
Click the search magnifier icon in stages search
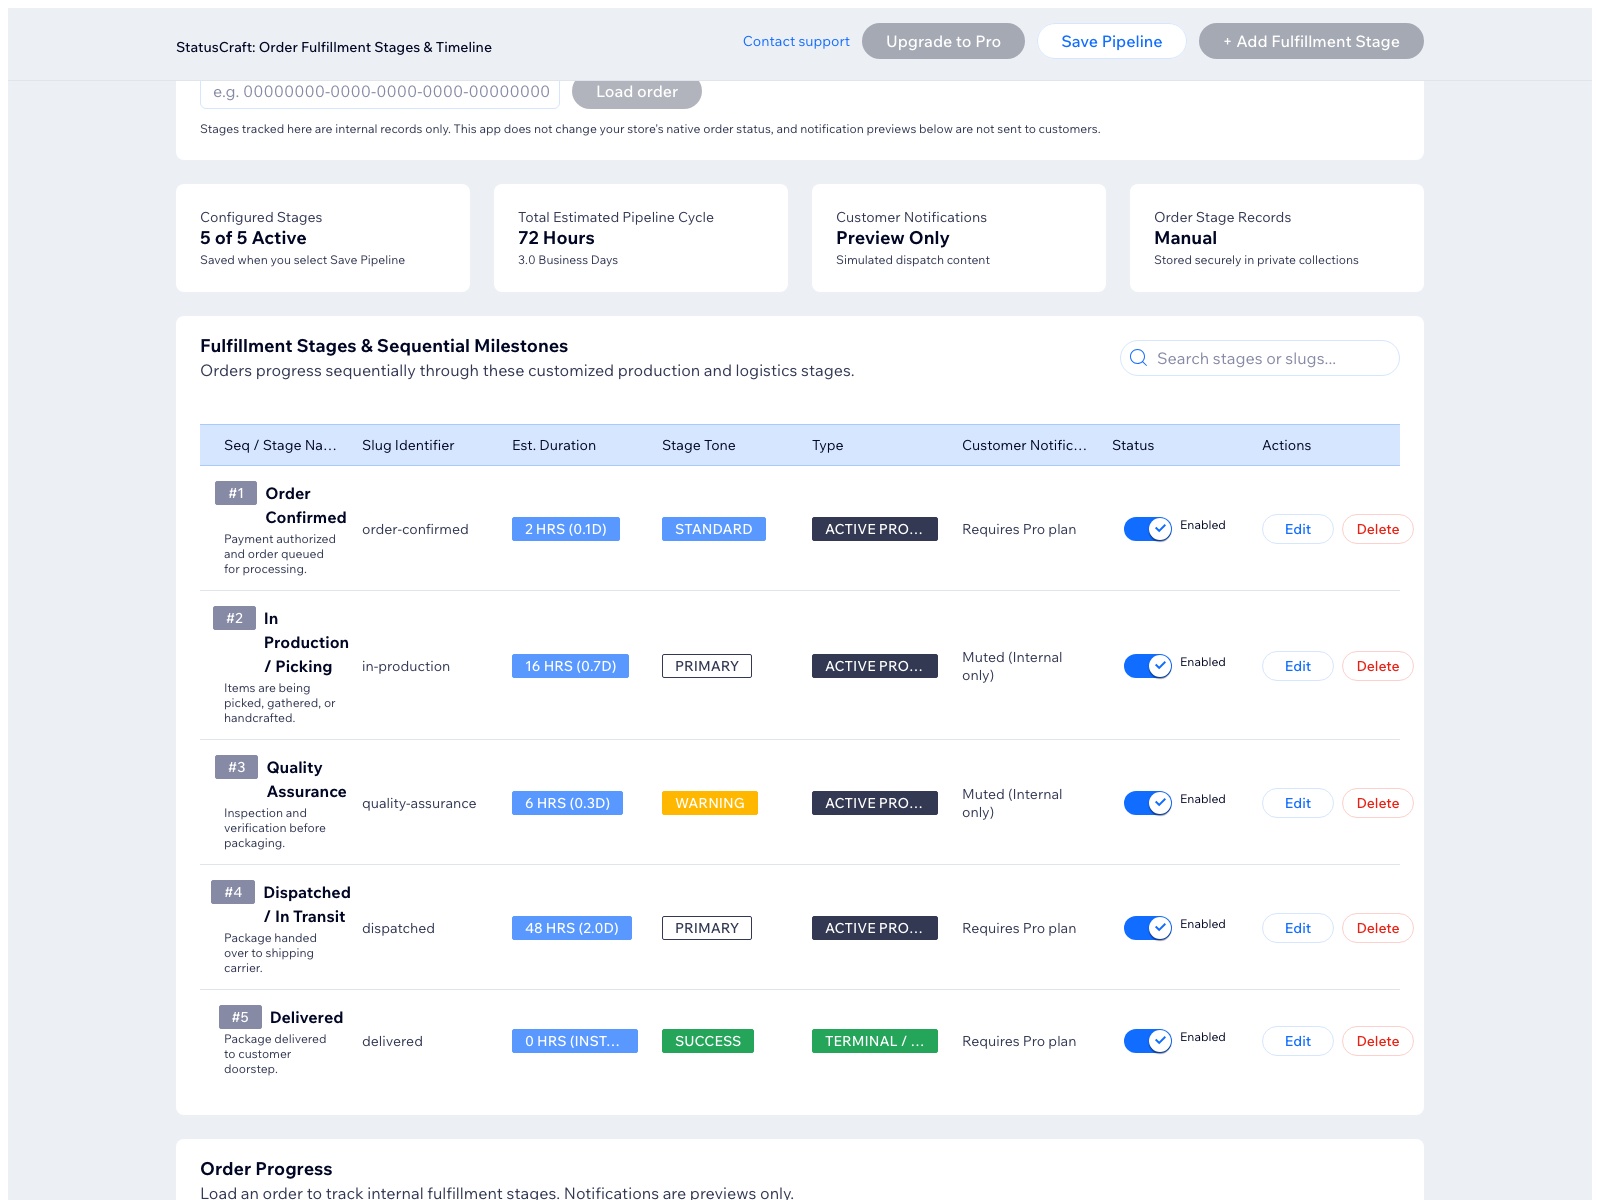(x=1138, y=358)
